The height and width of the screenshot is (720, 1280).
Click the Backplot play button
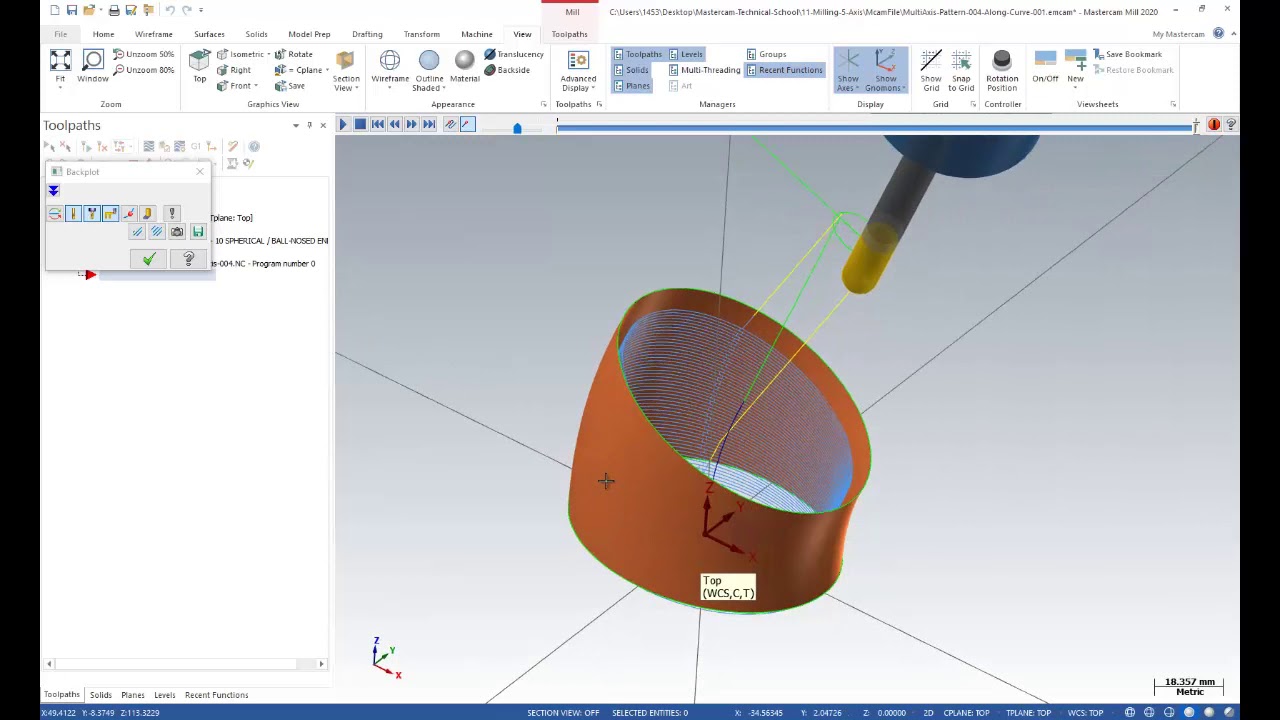(x=343, y=124)
